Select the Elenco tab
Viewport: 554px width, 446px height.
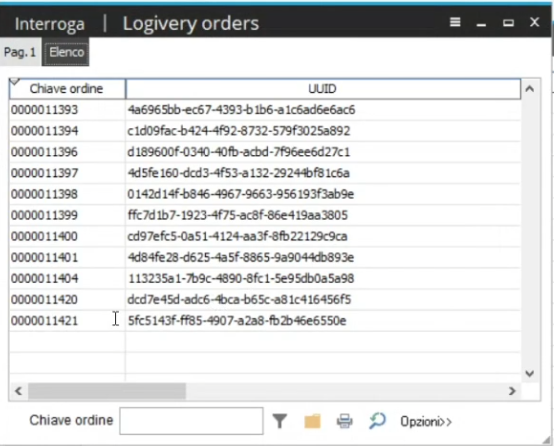[66, 52]
